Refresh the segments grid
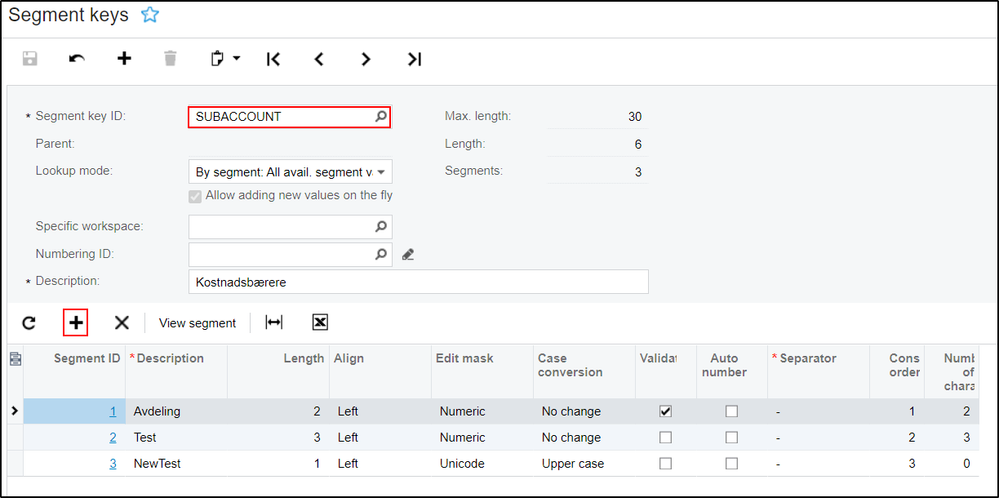The image size is (999, 498). pyautogui.click(x=29, y=322)
